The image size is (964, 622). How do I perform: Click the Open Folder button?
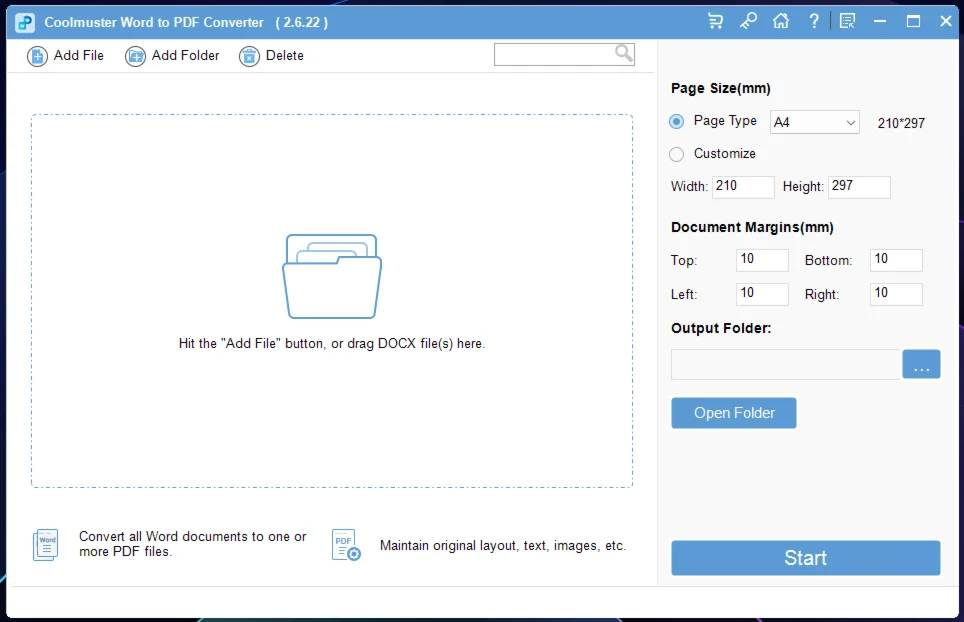point(734,413)
